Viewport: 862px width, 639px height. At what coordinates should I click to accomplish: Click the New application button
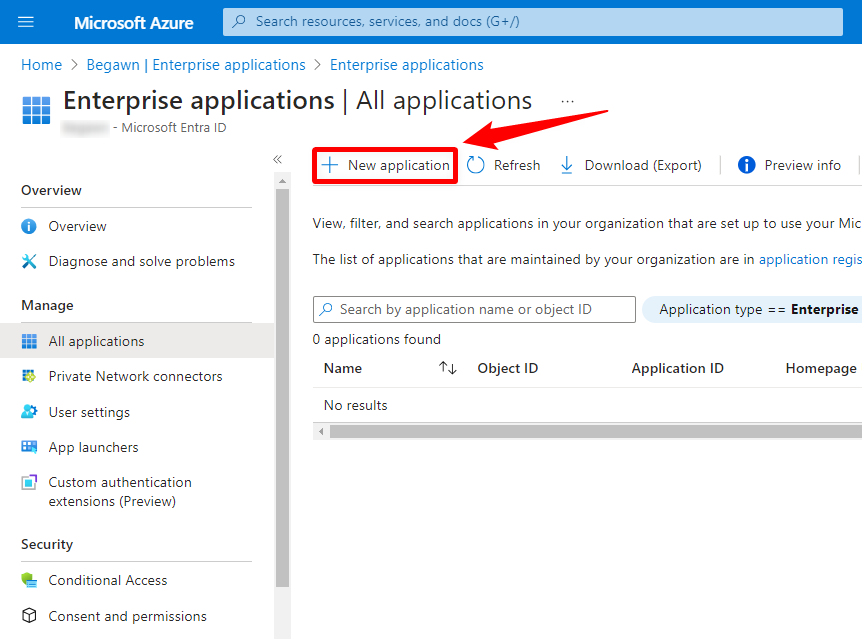point(385,165)
